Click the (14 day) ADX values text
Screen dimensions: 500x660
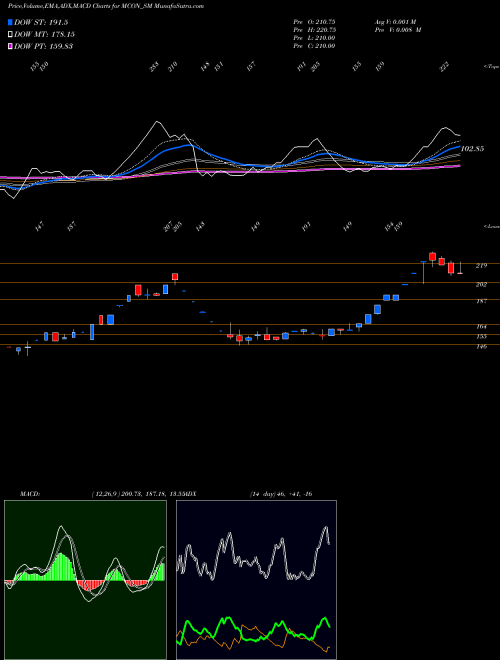[x=280, y=494]
